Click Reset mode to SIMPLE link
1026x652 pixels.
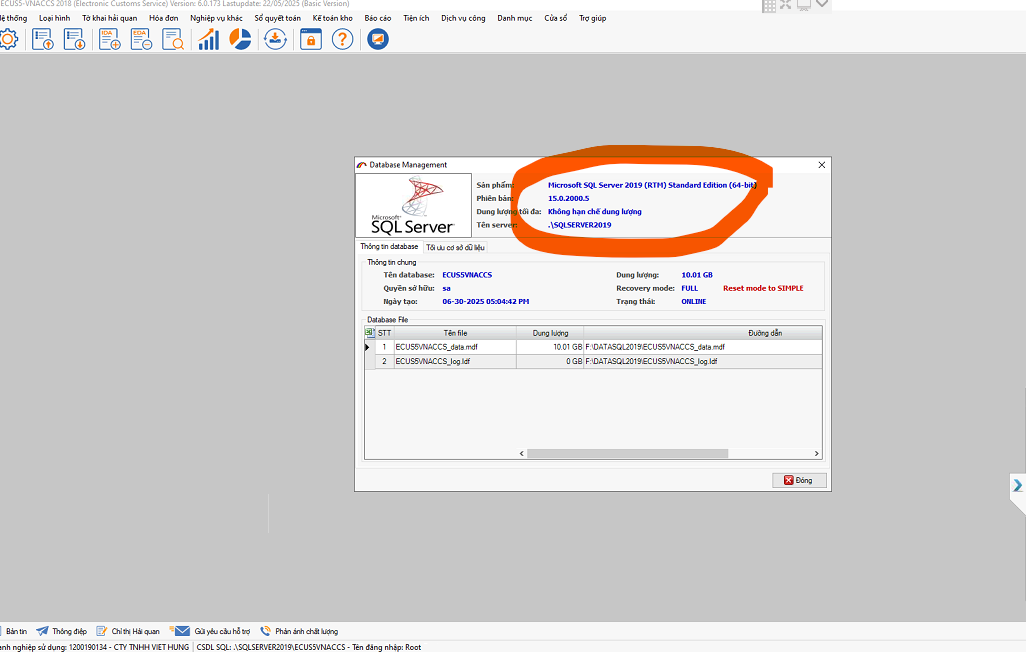[763, 288]
